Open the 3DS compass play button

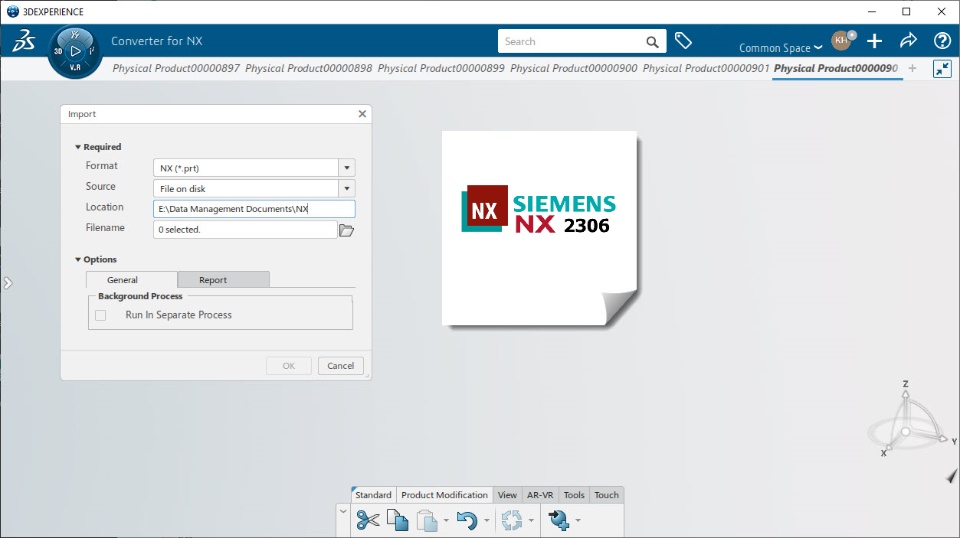click(x=75, y=51)
